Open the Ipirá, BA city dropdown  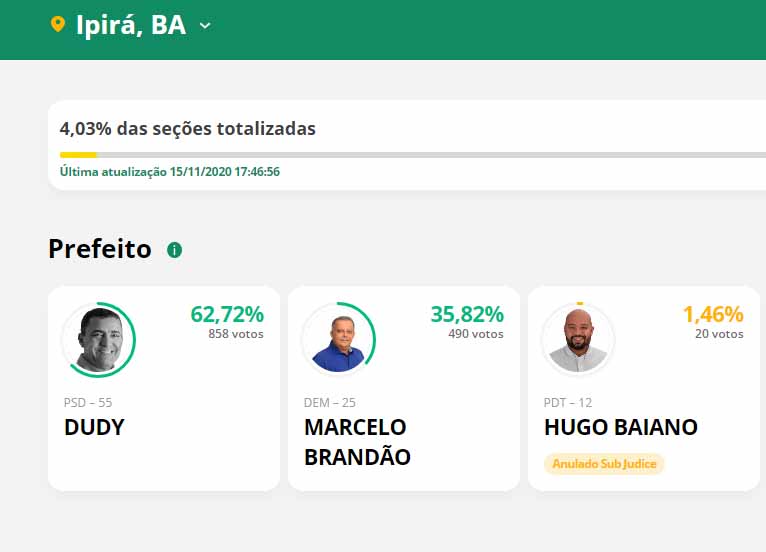click(x=131, y=25)
